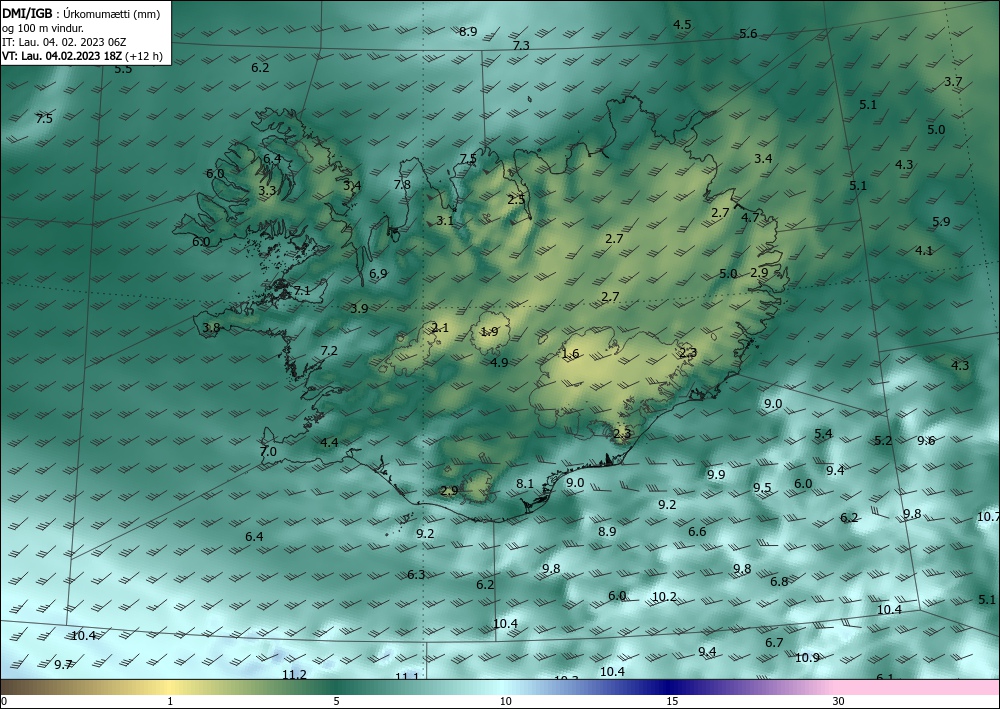Click the color scale tick label "10"
The width and height of the screenshot is (1000, 709).
(x=506, y=701)
